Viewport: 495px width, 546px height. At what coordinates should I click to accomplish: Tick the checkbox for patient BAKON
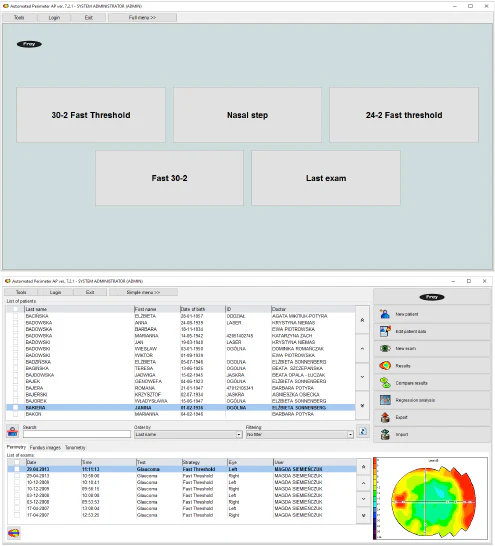pyautogui.click(x=15, y=414)
